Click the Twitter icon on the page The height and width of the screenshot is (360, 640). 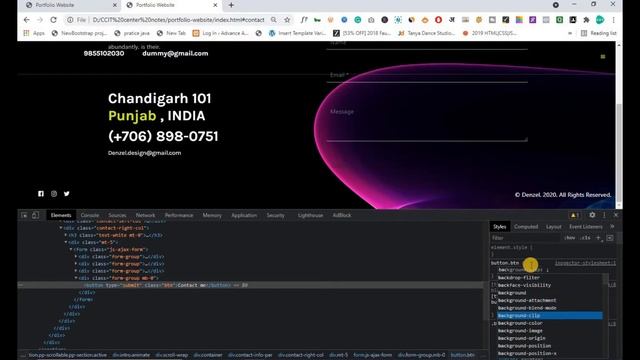(x=67, y=193)
